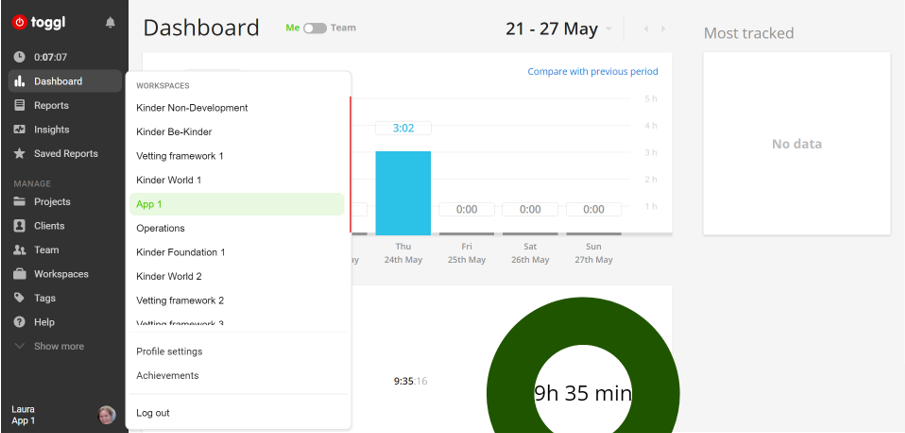Image resolution: width=905 pixels, height=433 pixels.
Task: Open the running timer 0:07:07
Action: pos(51,57)
